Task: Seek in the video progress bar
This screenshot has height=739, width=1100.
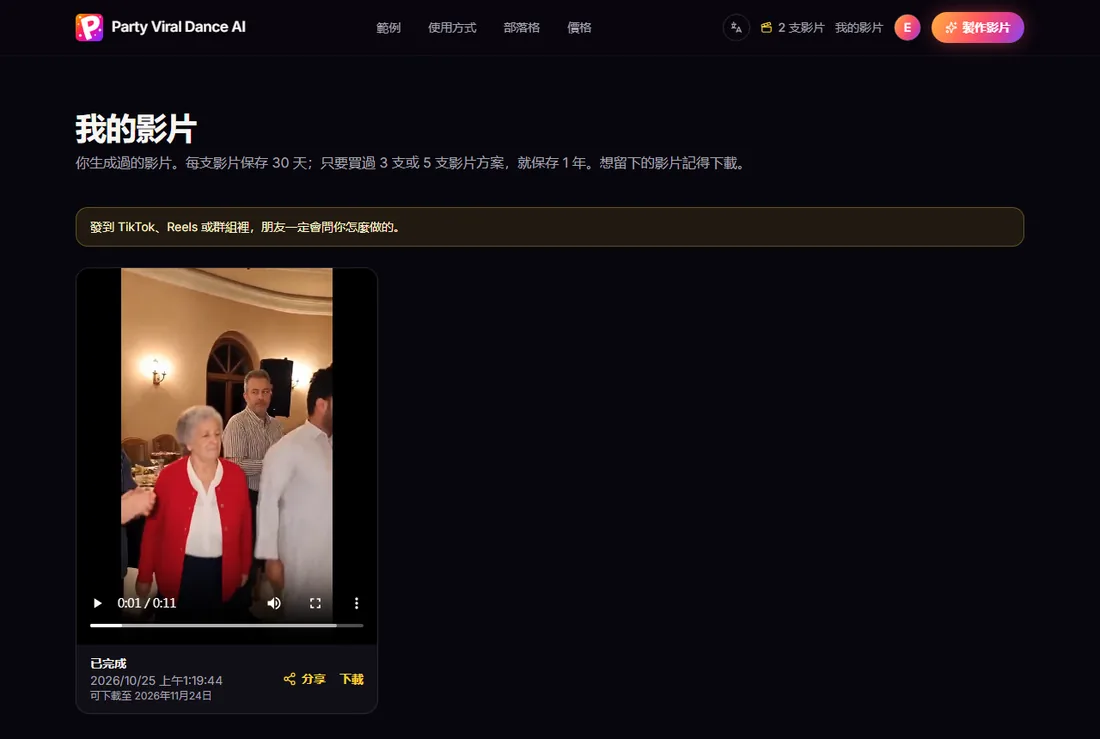Action: pos(227,625)
